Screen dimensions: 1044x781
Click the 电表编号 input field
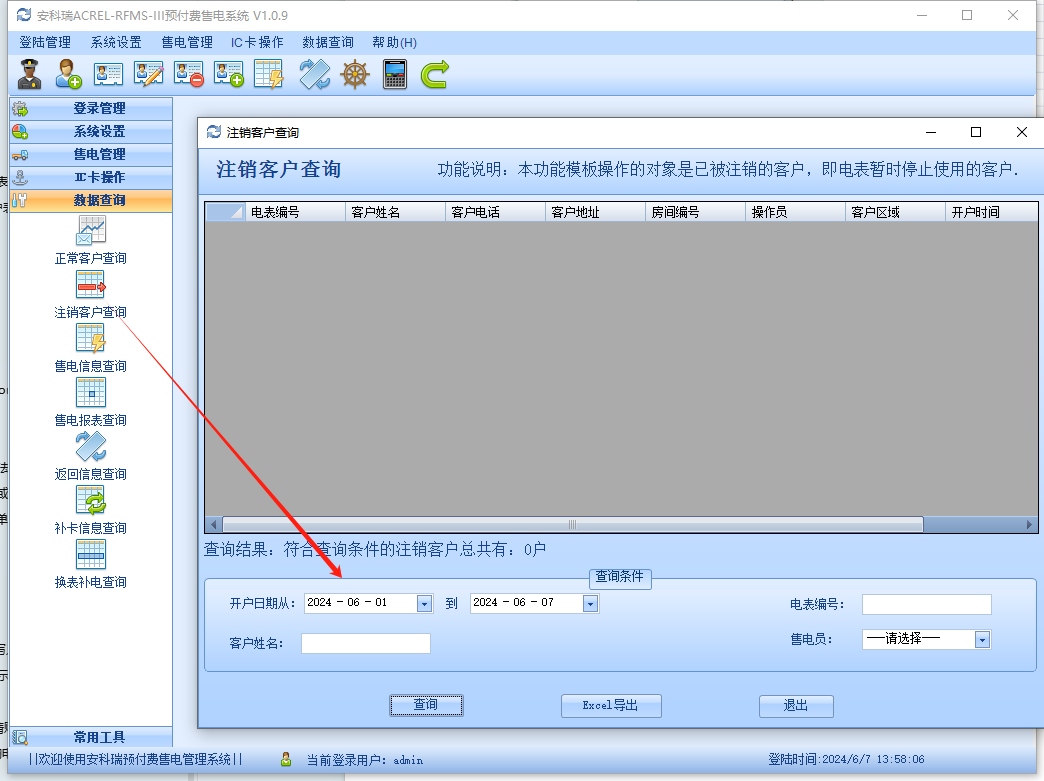pyautogui.click(x=926, y=604)
